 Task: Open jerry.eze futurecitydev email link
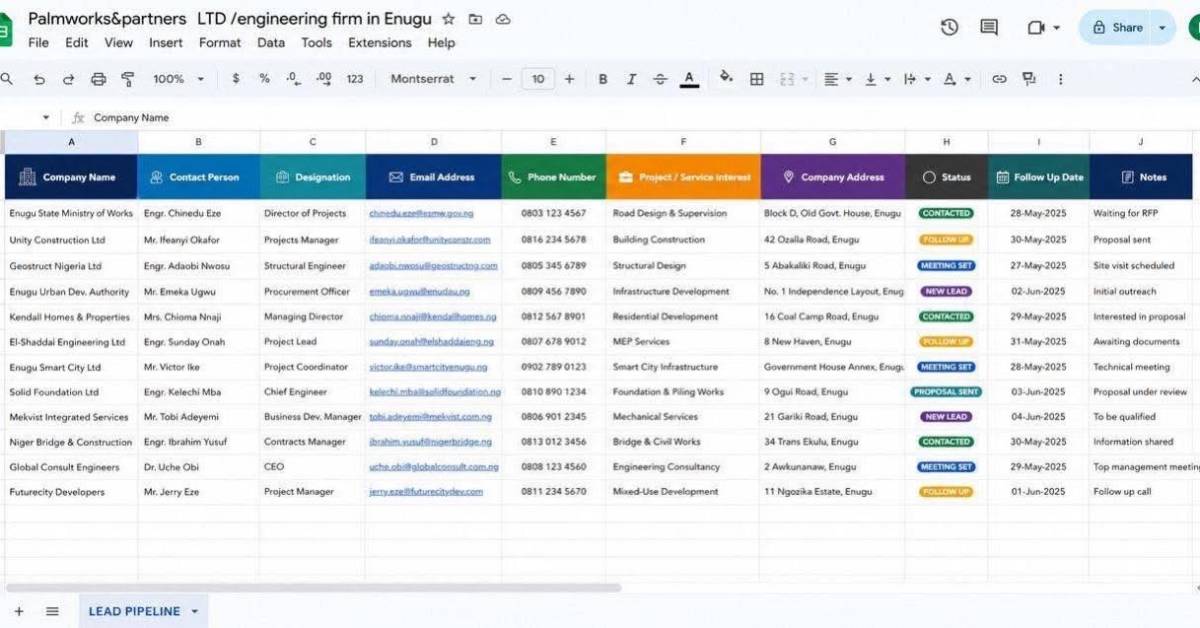[x=426, y=492]
